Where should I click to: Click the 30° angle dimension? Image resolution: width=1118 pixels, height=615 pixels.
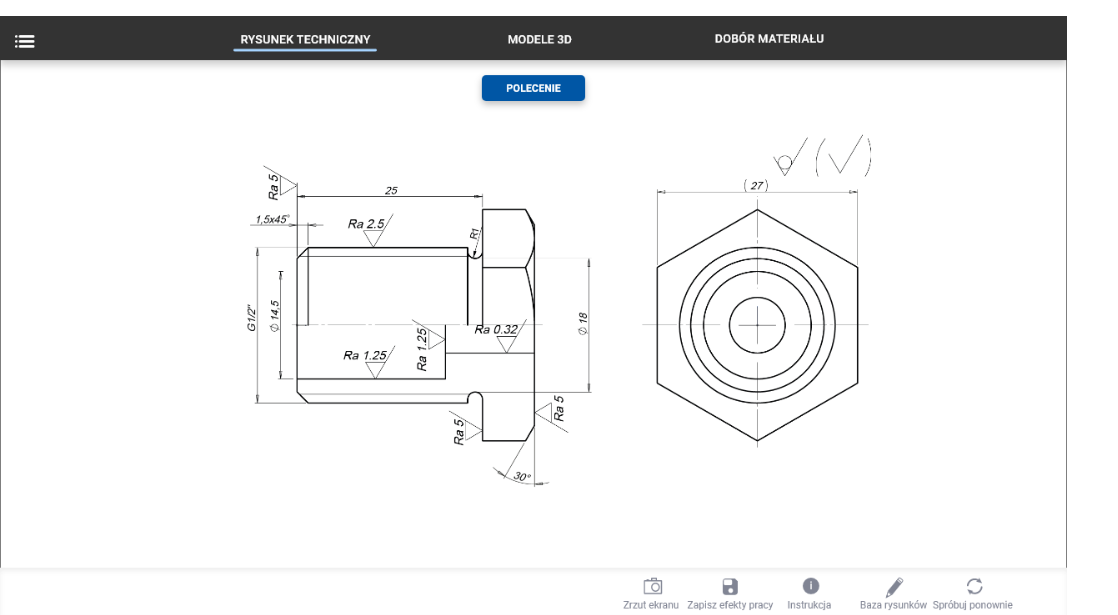pyautogui.click(x=522, y=477)
